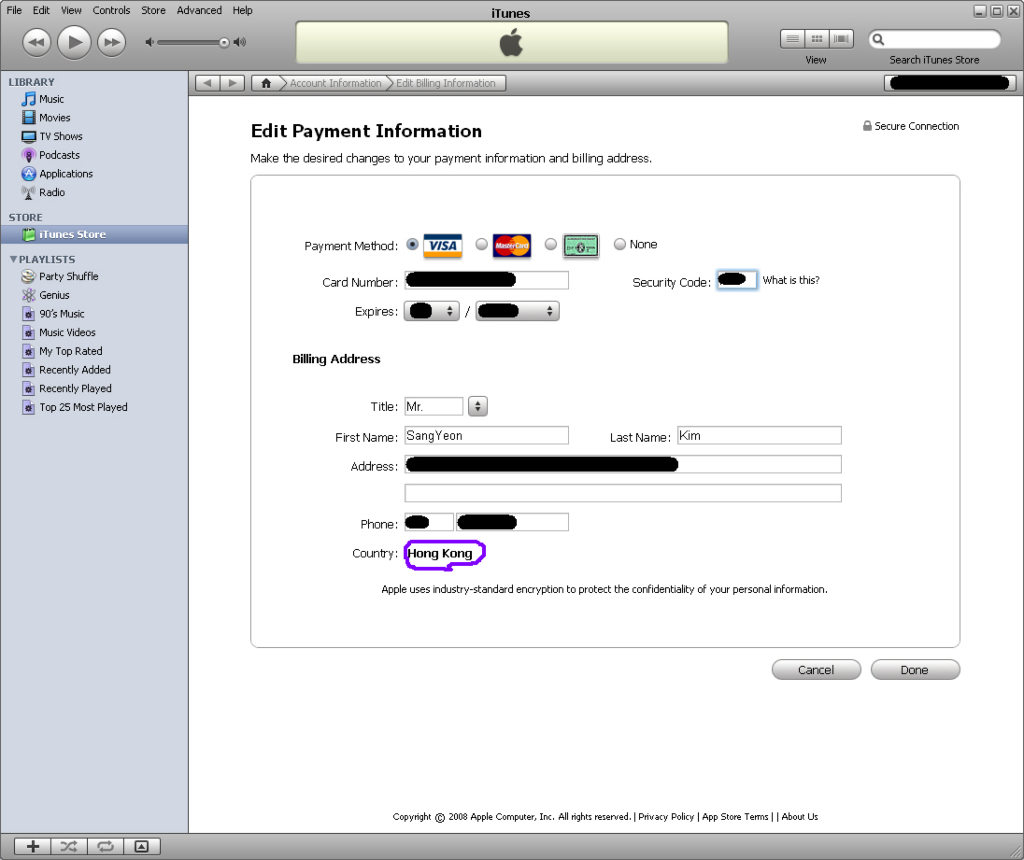Click the Search iTunes Store field

pyautogui.click(x=934, y=39)
